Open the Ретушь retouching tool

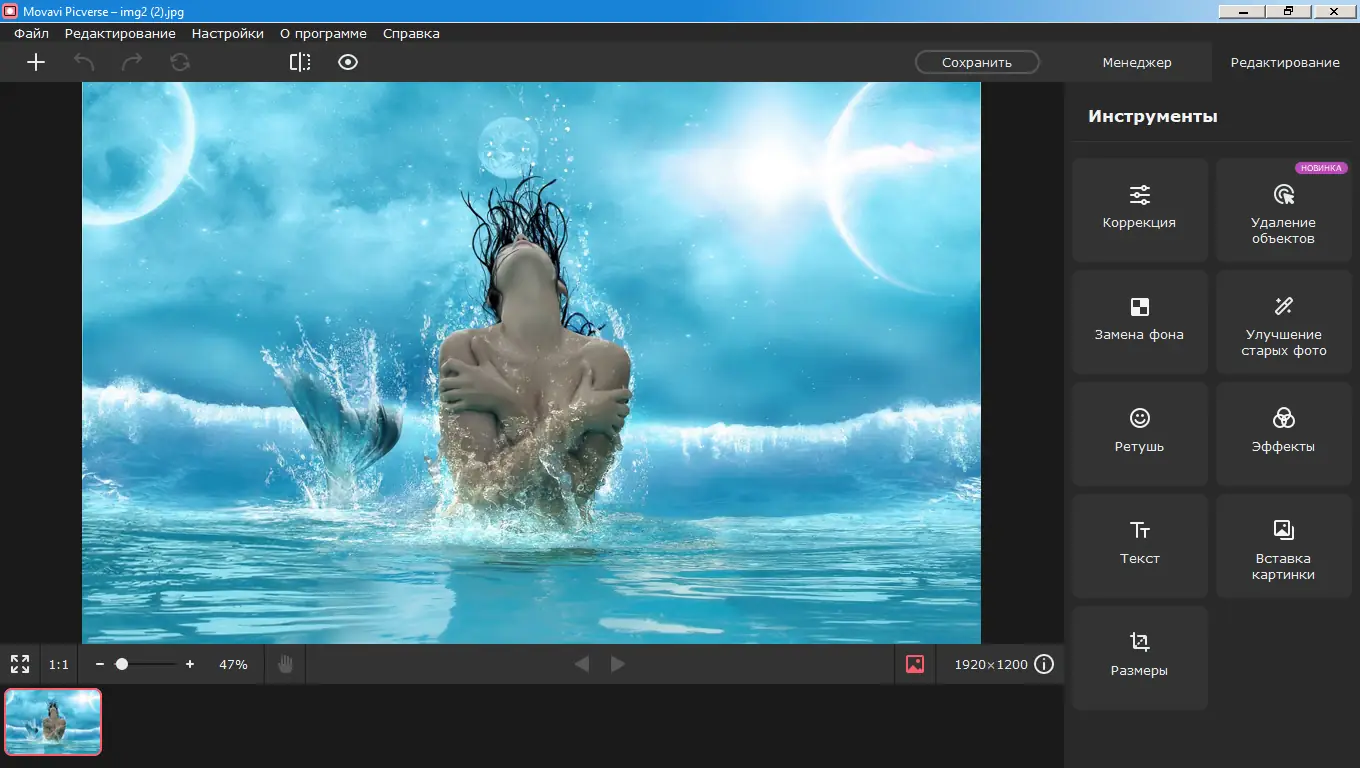click(x=1139, y=433)
